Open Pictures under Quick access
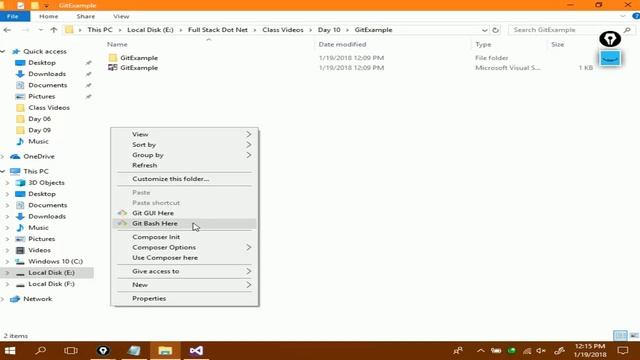Viewport: 640px width, 360px height. (42, 96)
